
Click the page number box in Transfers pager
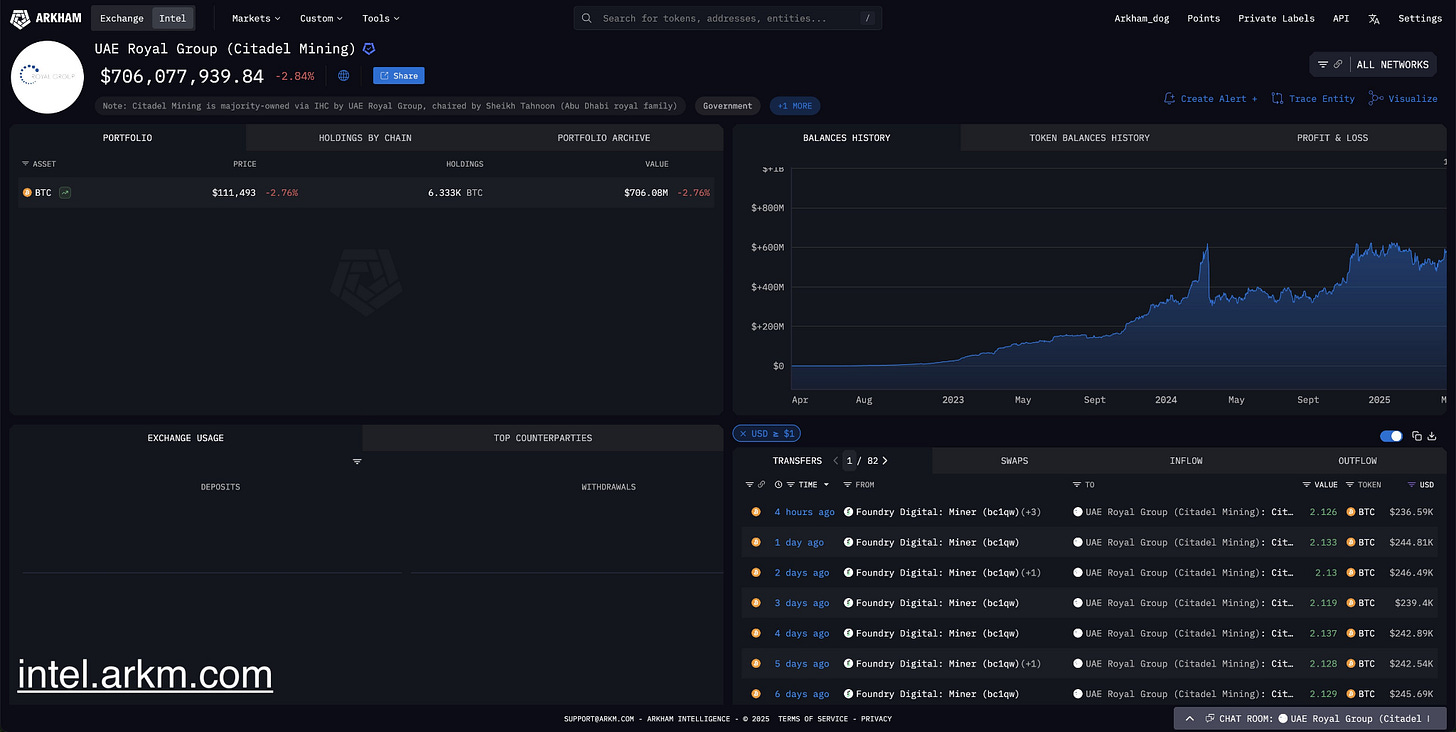coord(849,461)
